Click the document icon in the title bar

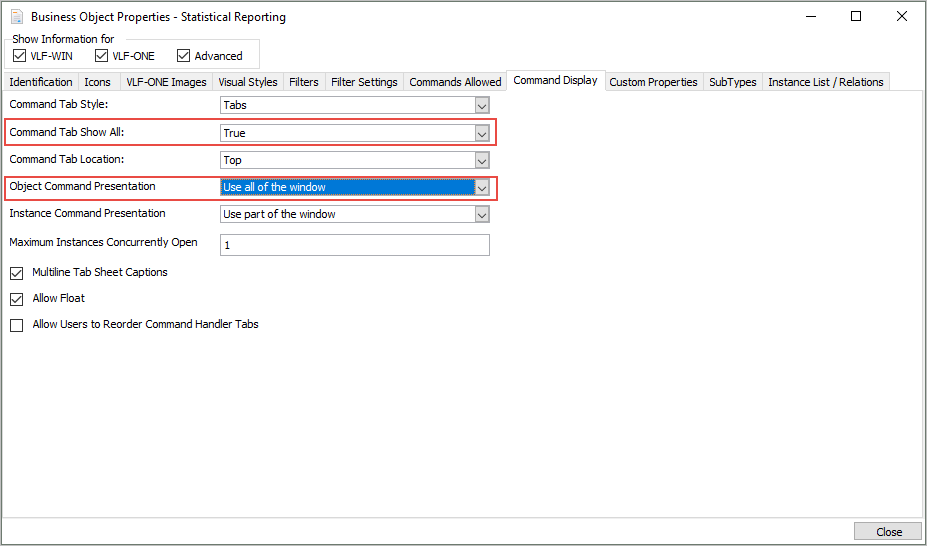(x=16, y=17)
